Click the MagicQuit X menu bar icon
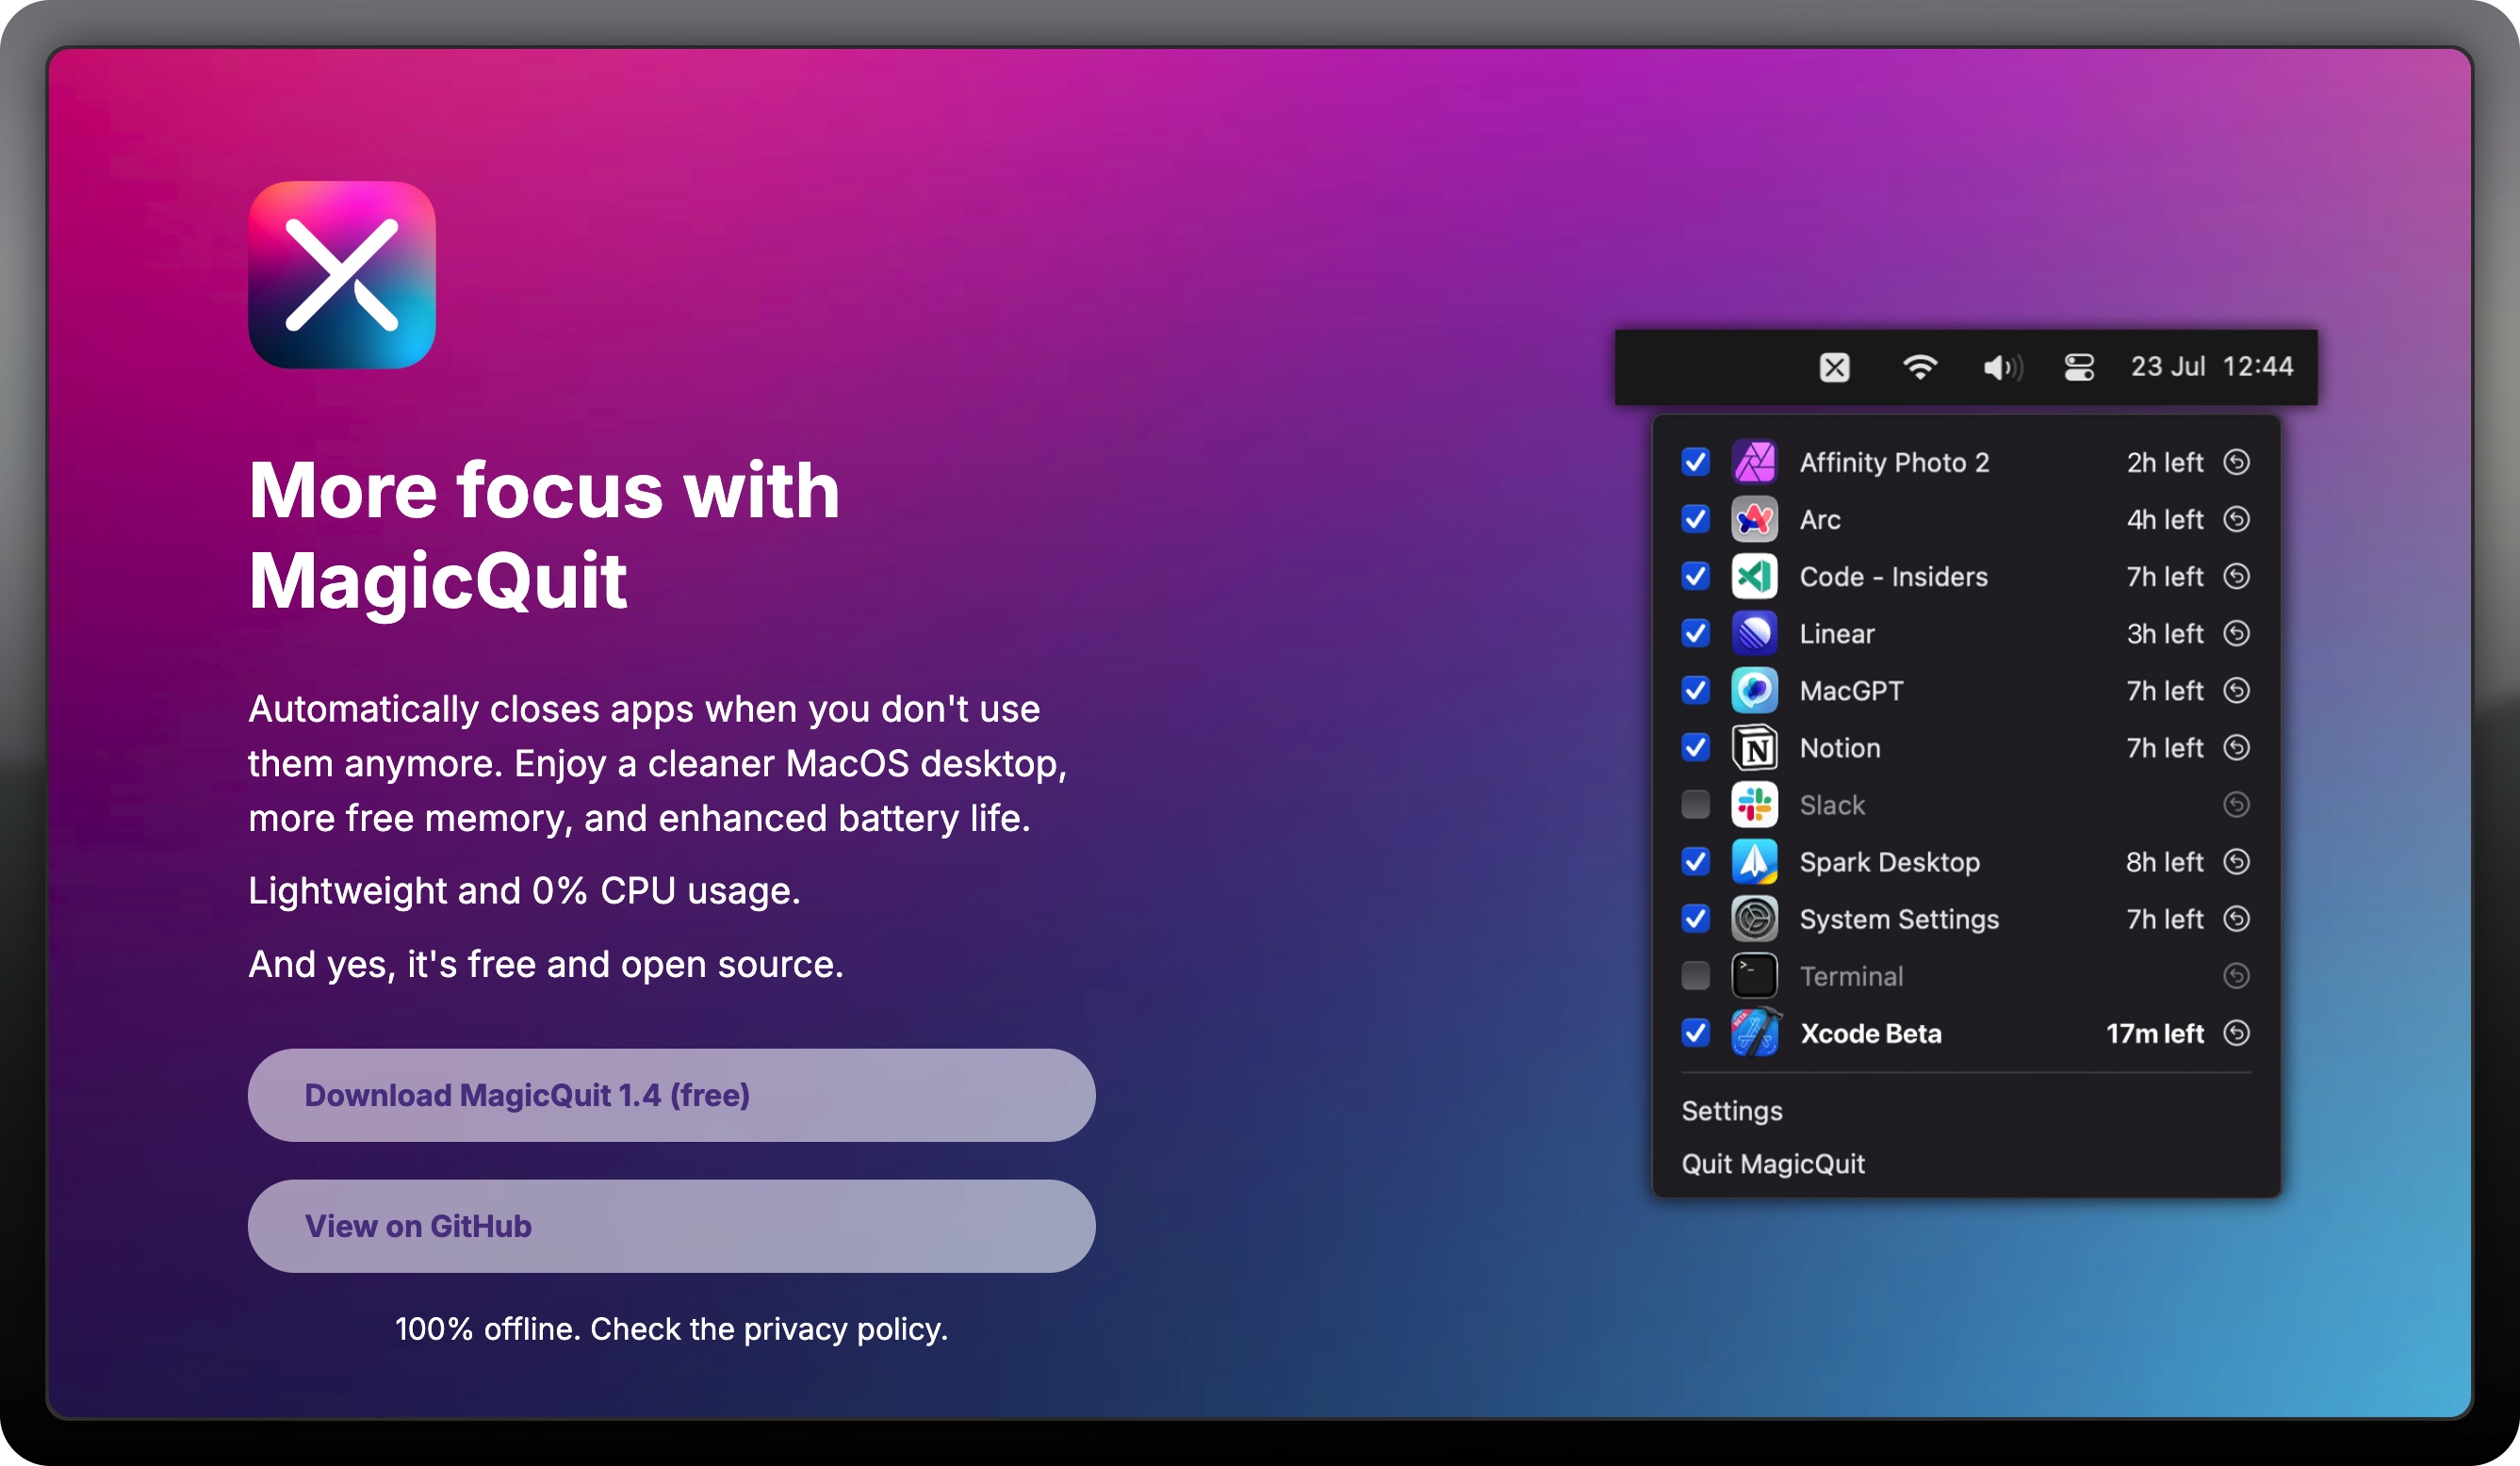The image size is (2520, 1466). pos(1834,367)
